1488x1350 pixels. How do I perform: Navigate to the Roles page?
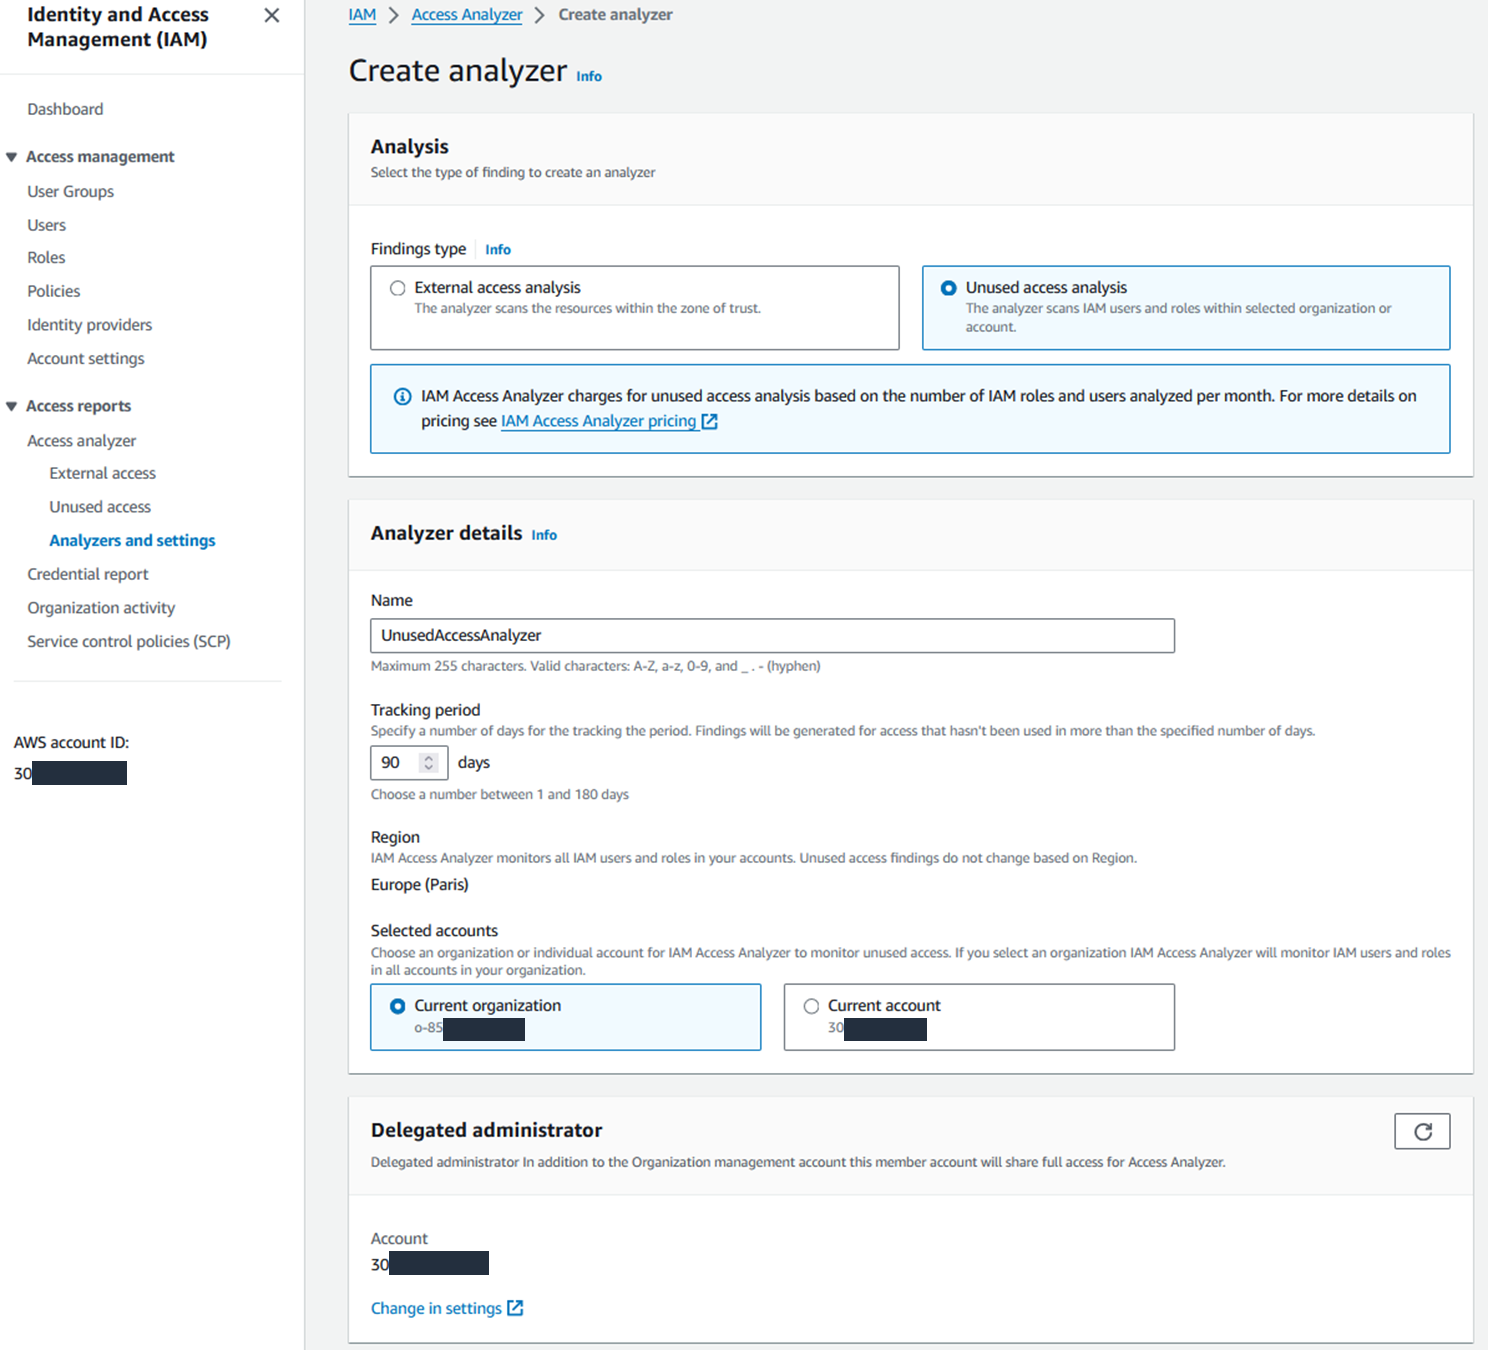pyautogui.click(x=46, y=257)
